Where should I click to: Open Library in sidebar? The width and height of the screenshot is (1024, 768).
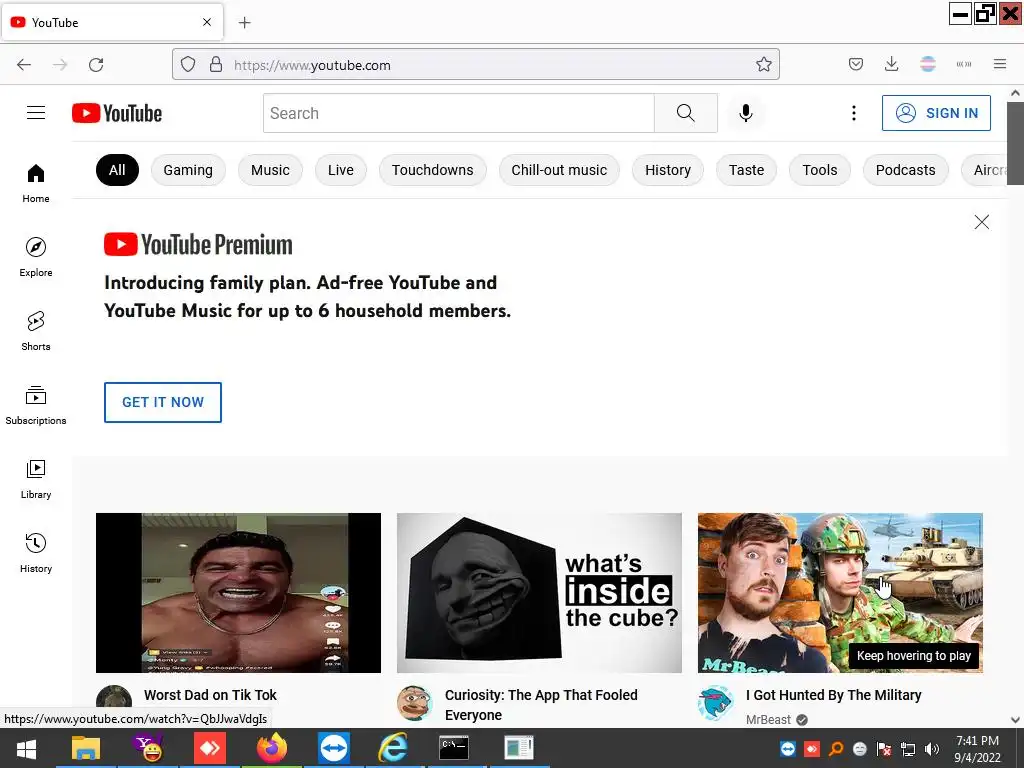(x=36, y=479)
